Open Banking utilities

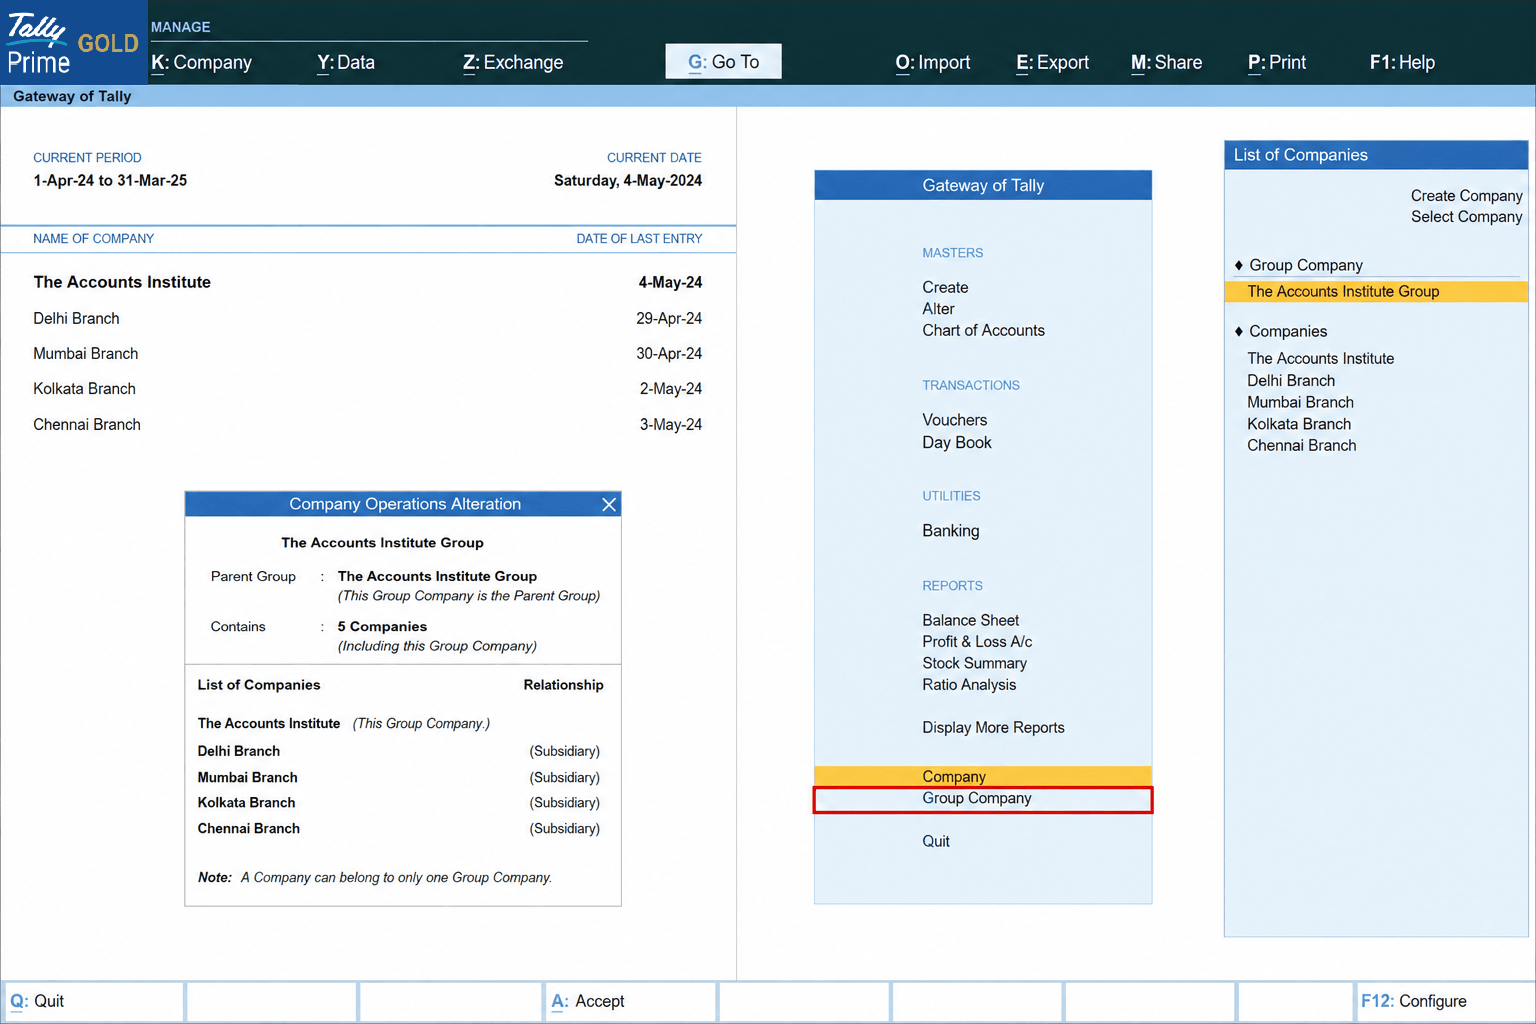[950, 531]
